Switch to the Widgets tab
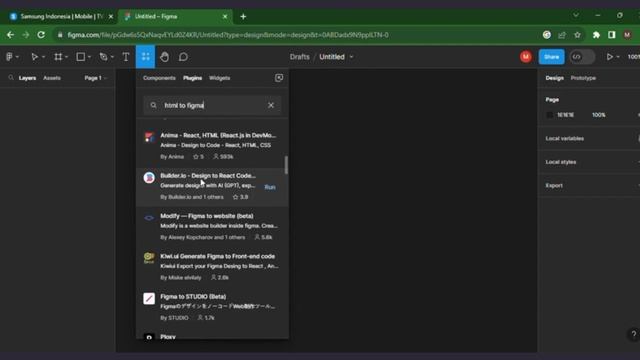Viewport: 640px width, 360px height. coord(220,78)
